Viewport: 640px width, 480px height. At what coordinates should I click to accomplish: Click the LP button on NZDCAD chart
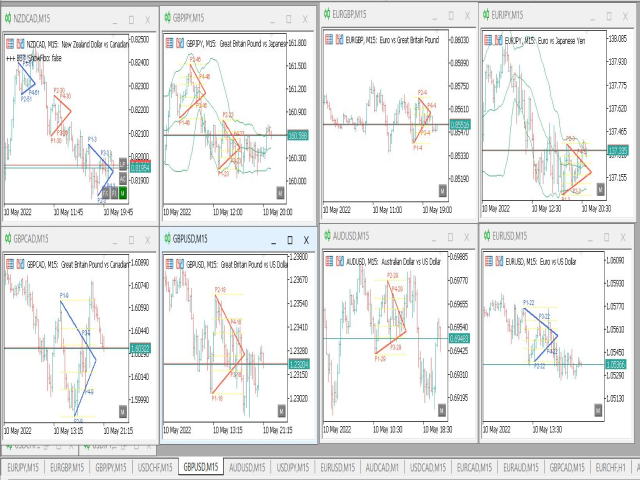pos(123,164)
